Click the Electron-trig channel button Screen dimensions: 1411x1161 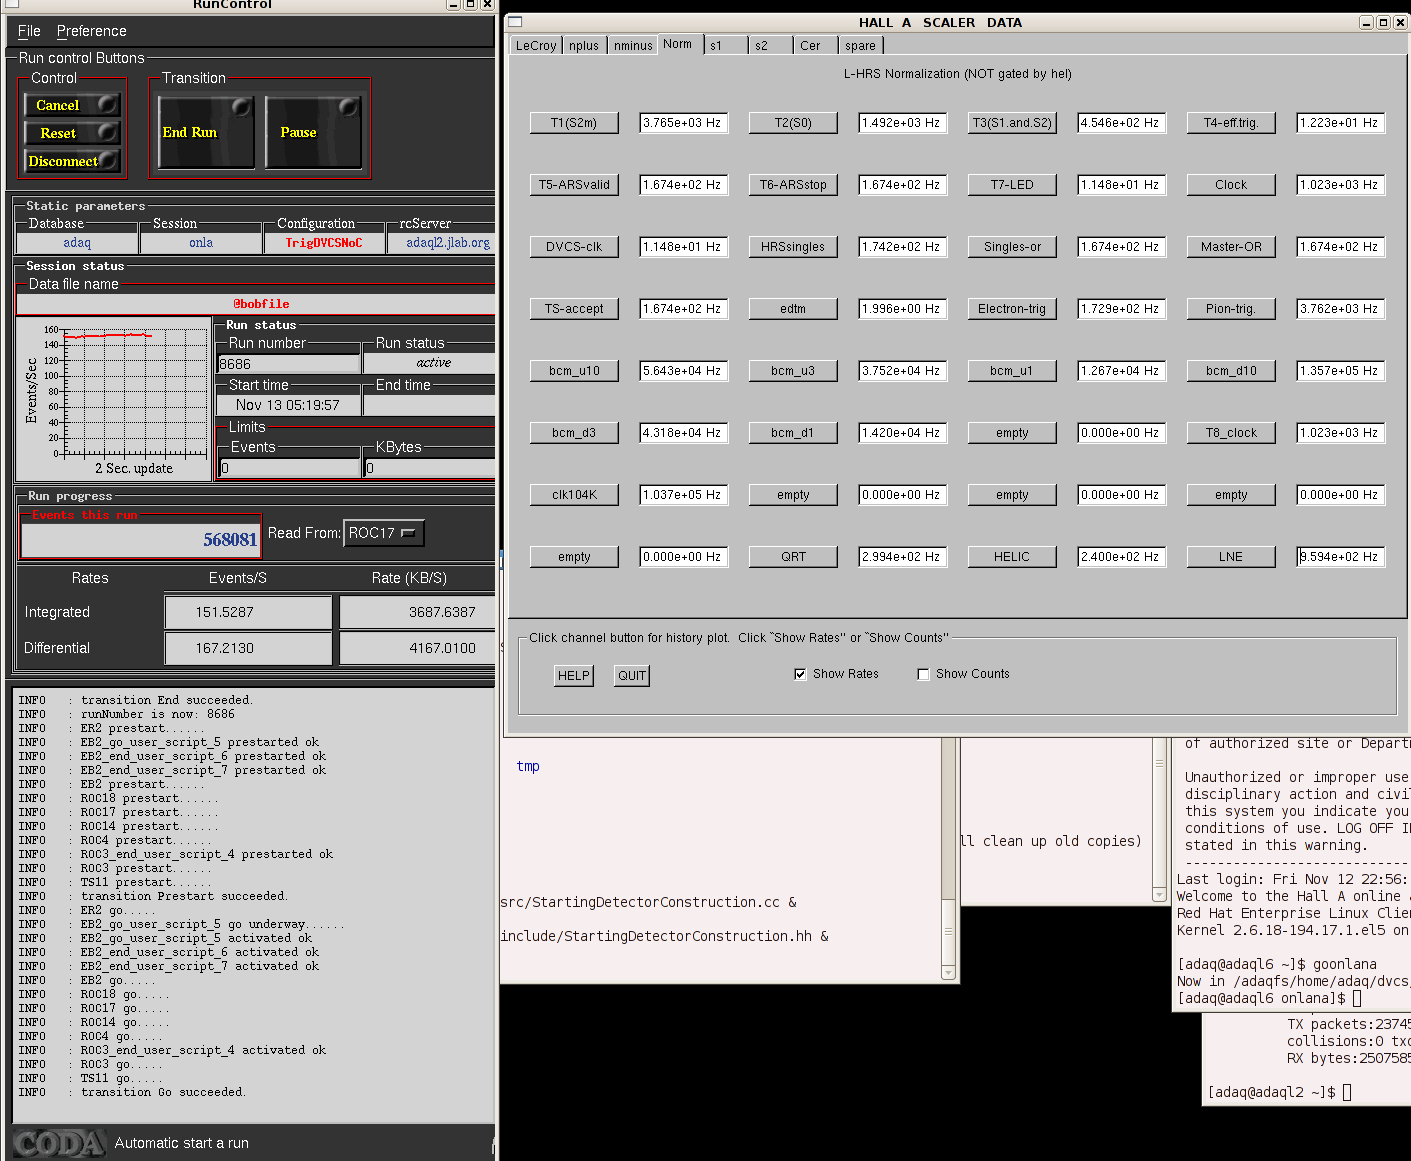1012,309
